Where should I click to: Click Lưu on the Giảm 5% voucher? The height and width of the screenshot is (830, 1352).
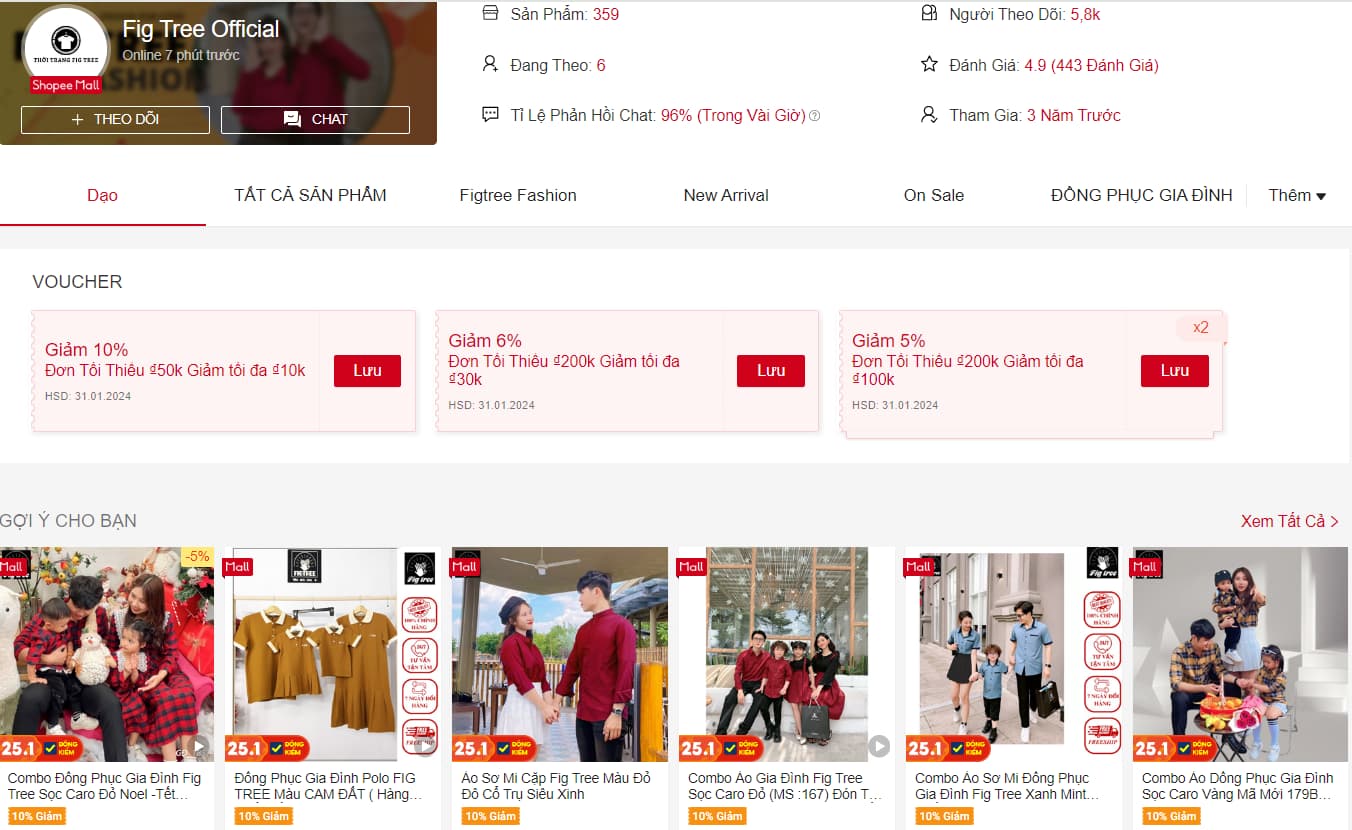click(x=1174, y=371)
